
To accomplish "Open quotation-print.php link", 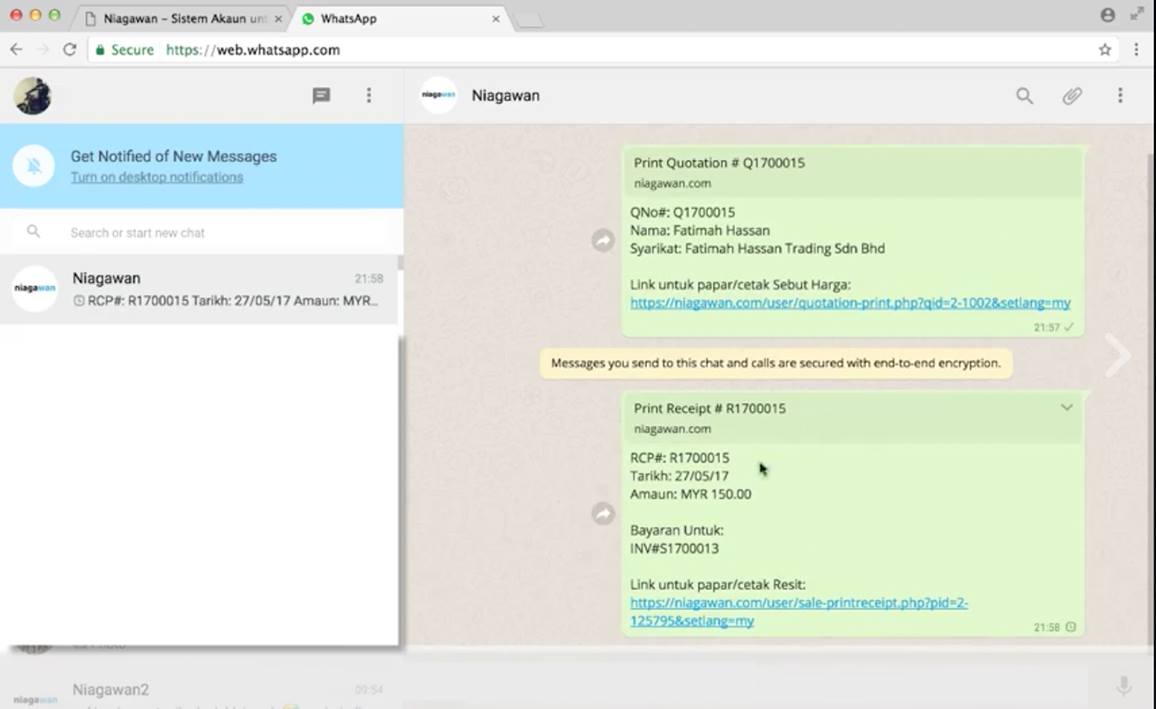I will tap(850, 303).
